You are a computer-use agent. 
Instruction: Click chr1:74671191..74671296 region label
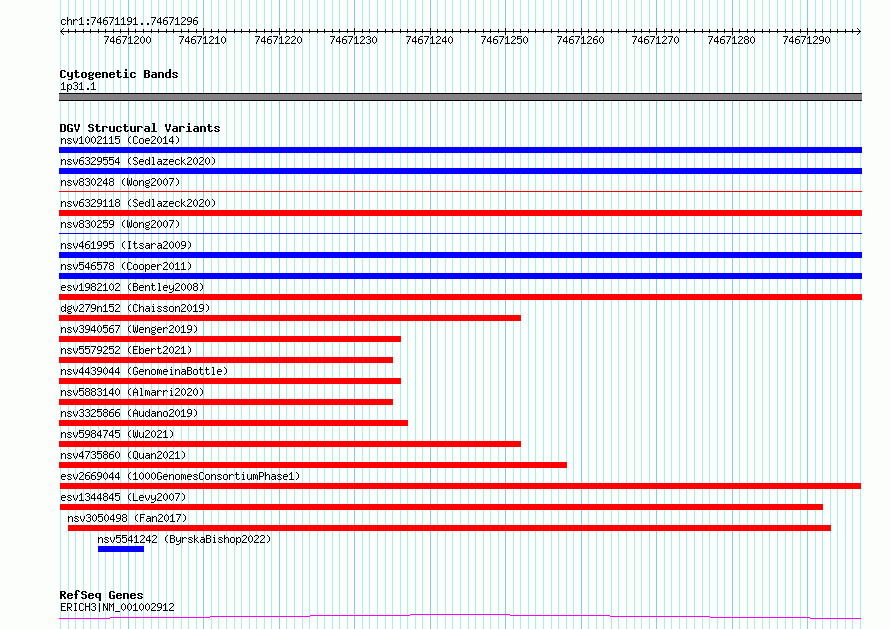point(129,22)
